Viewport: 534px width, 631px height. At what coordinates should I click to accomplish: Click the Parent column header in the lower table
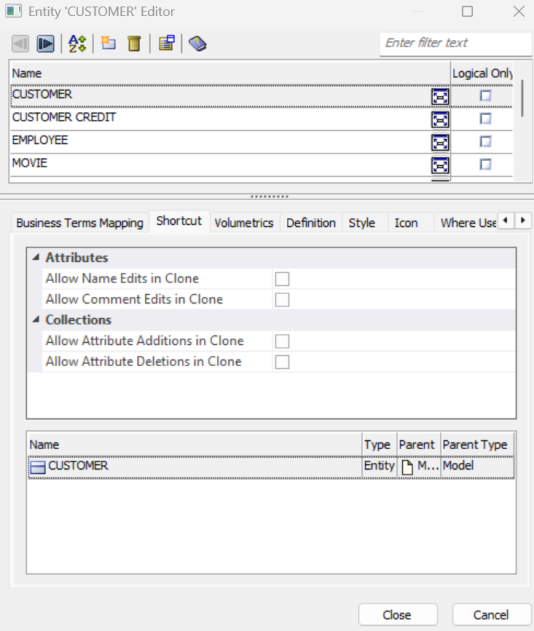(x=419, y=444)
